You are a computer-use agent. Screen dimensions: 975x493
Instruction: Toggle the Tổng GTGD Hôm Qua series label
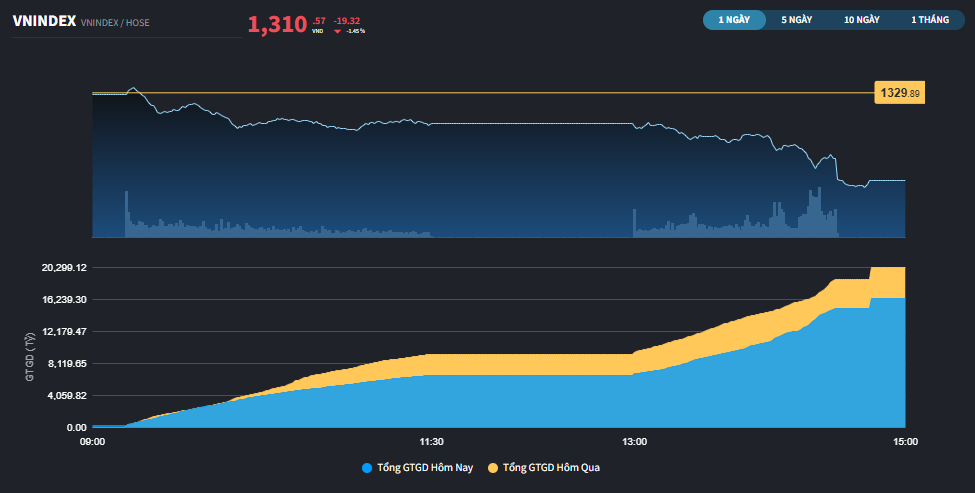[x=551, y=467]
